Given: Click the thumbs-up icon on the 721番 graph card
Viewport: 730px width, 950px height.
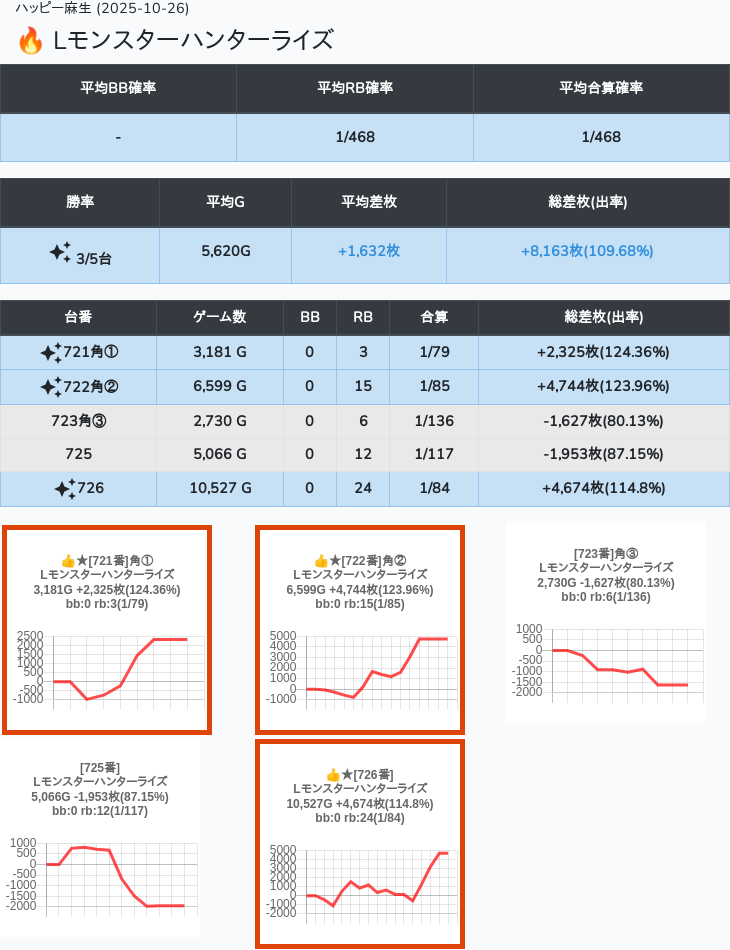Looking at the screenshot, I should click(68, 561).
